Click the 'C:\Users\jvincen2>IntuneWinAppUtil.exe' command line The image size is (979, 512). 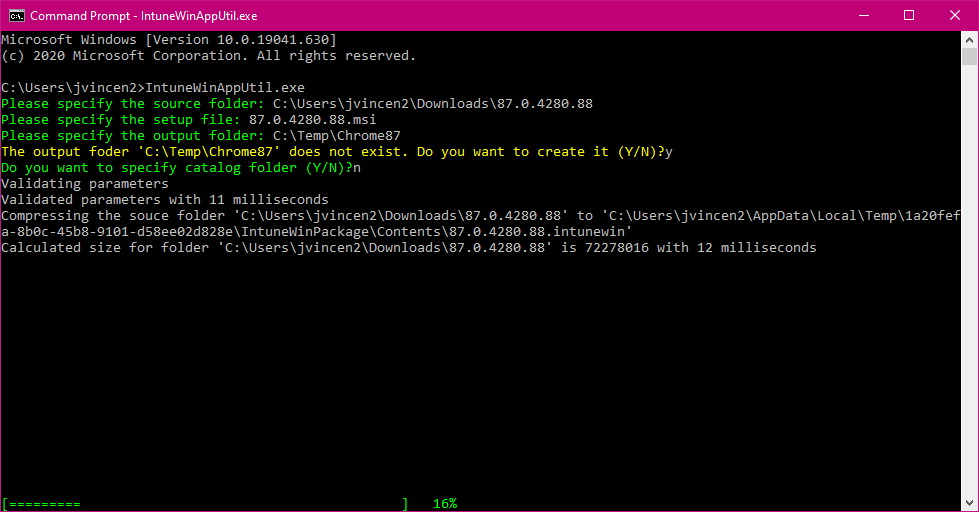153,88
